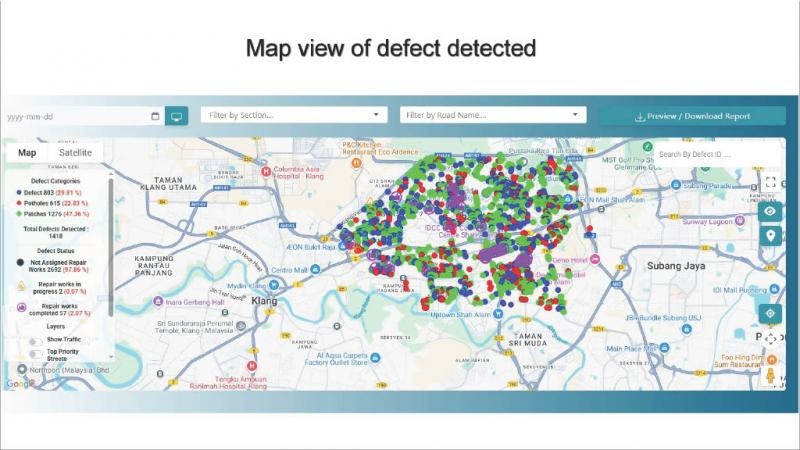
Task: Click the 'Klang' city map label
Action: pos(264,301)
